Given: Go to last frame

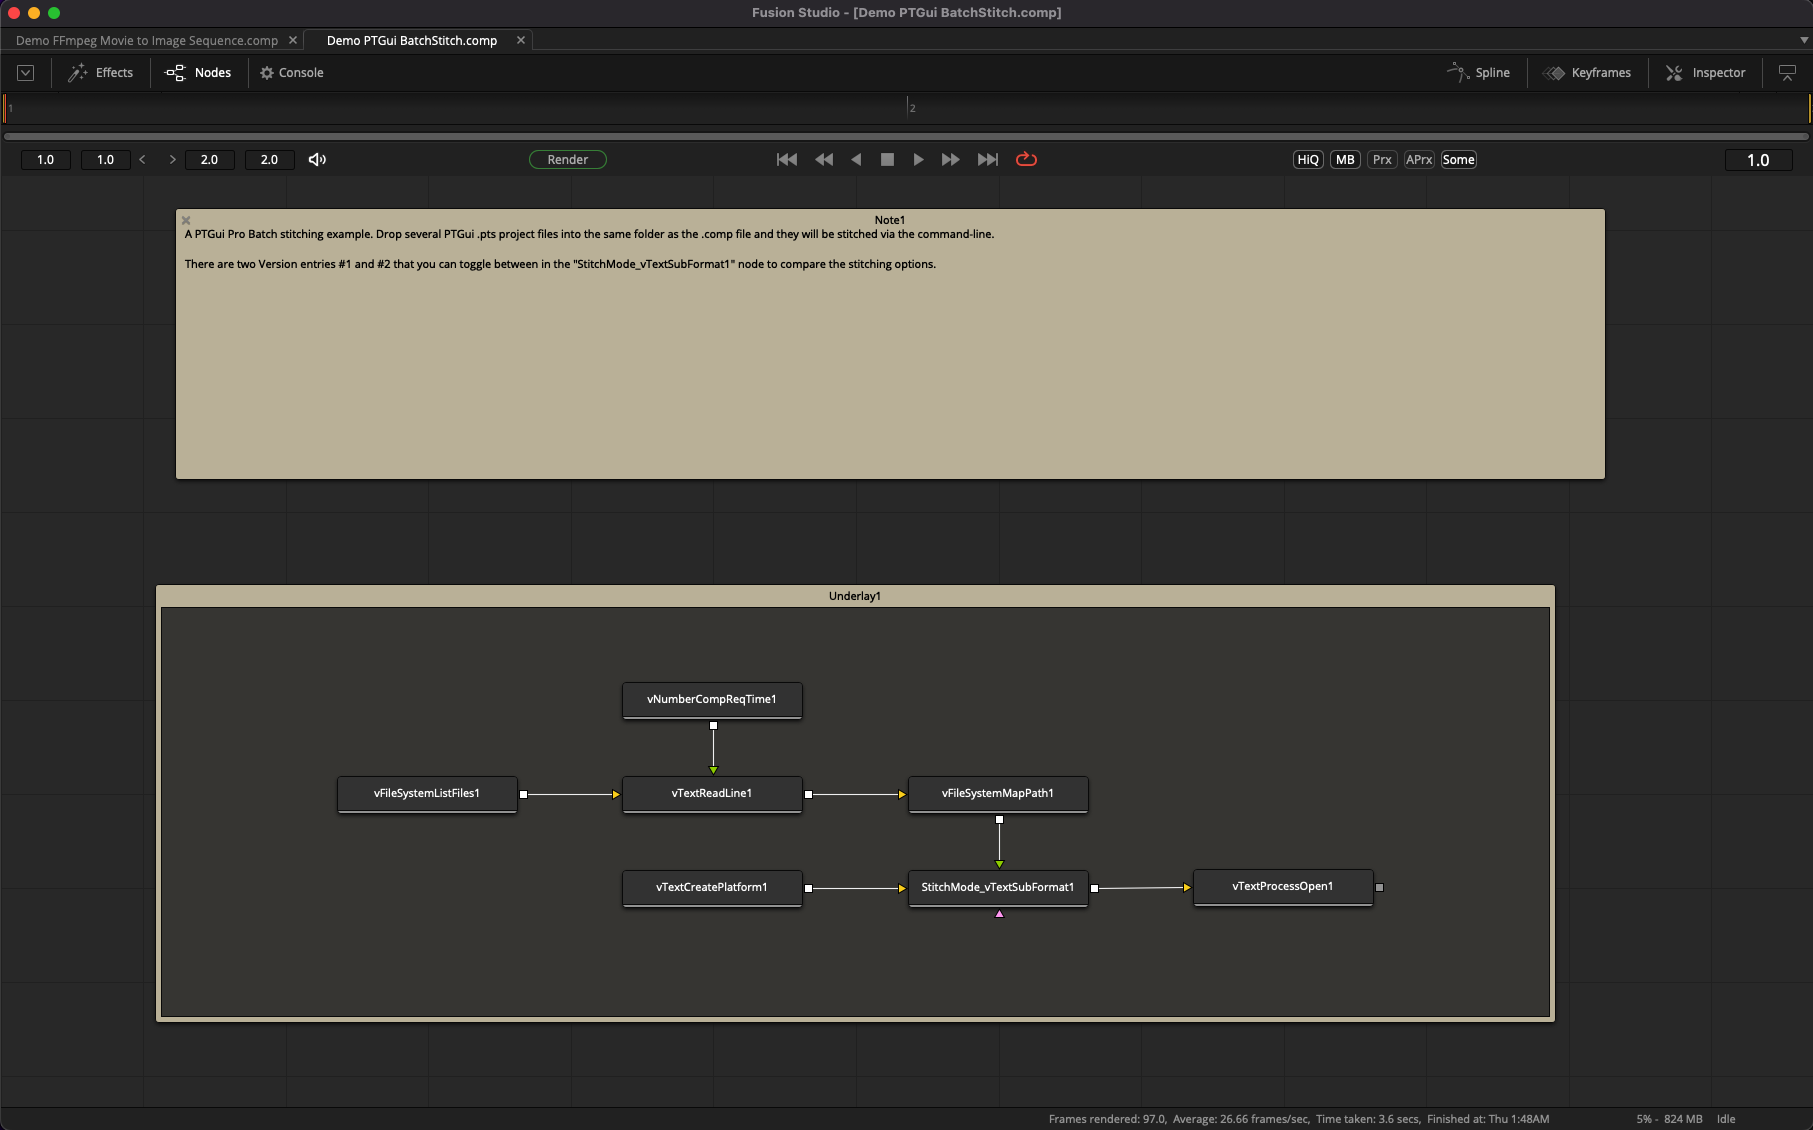Looking at the screenshot, I should pos(987,160).
